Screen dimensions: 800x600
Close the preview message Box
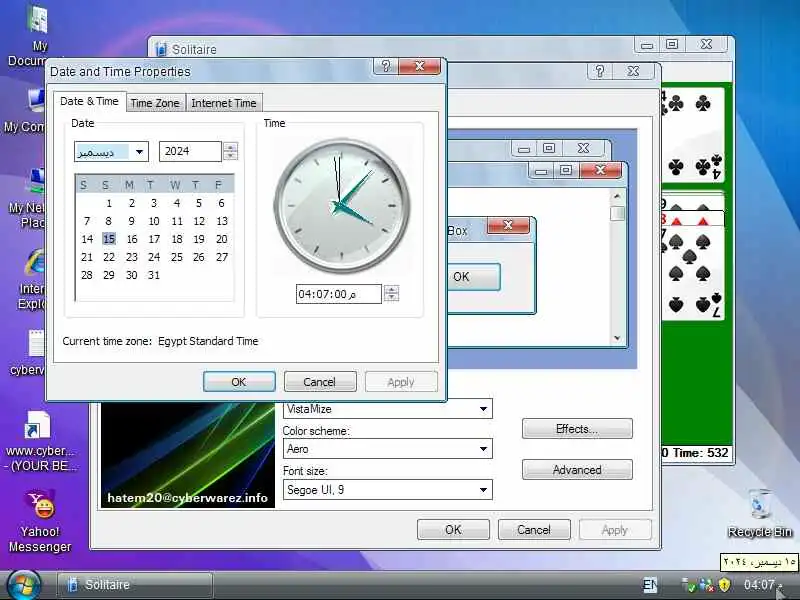click(x=508, y=225)
